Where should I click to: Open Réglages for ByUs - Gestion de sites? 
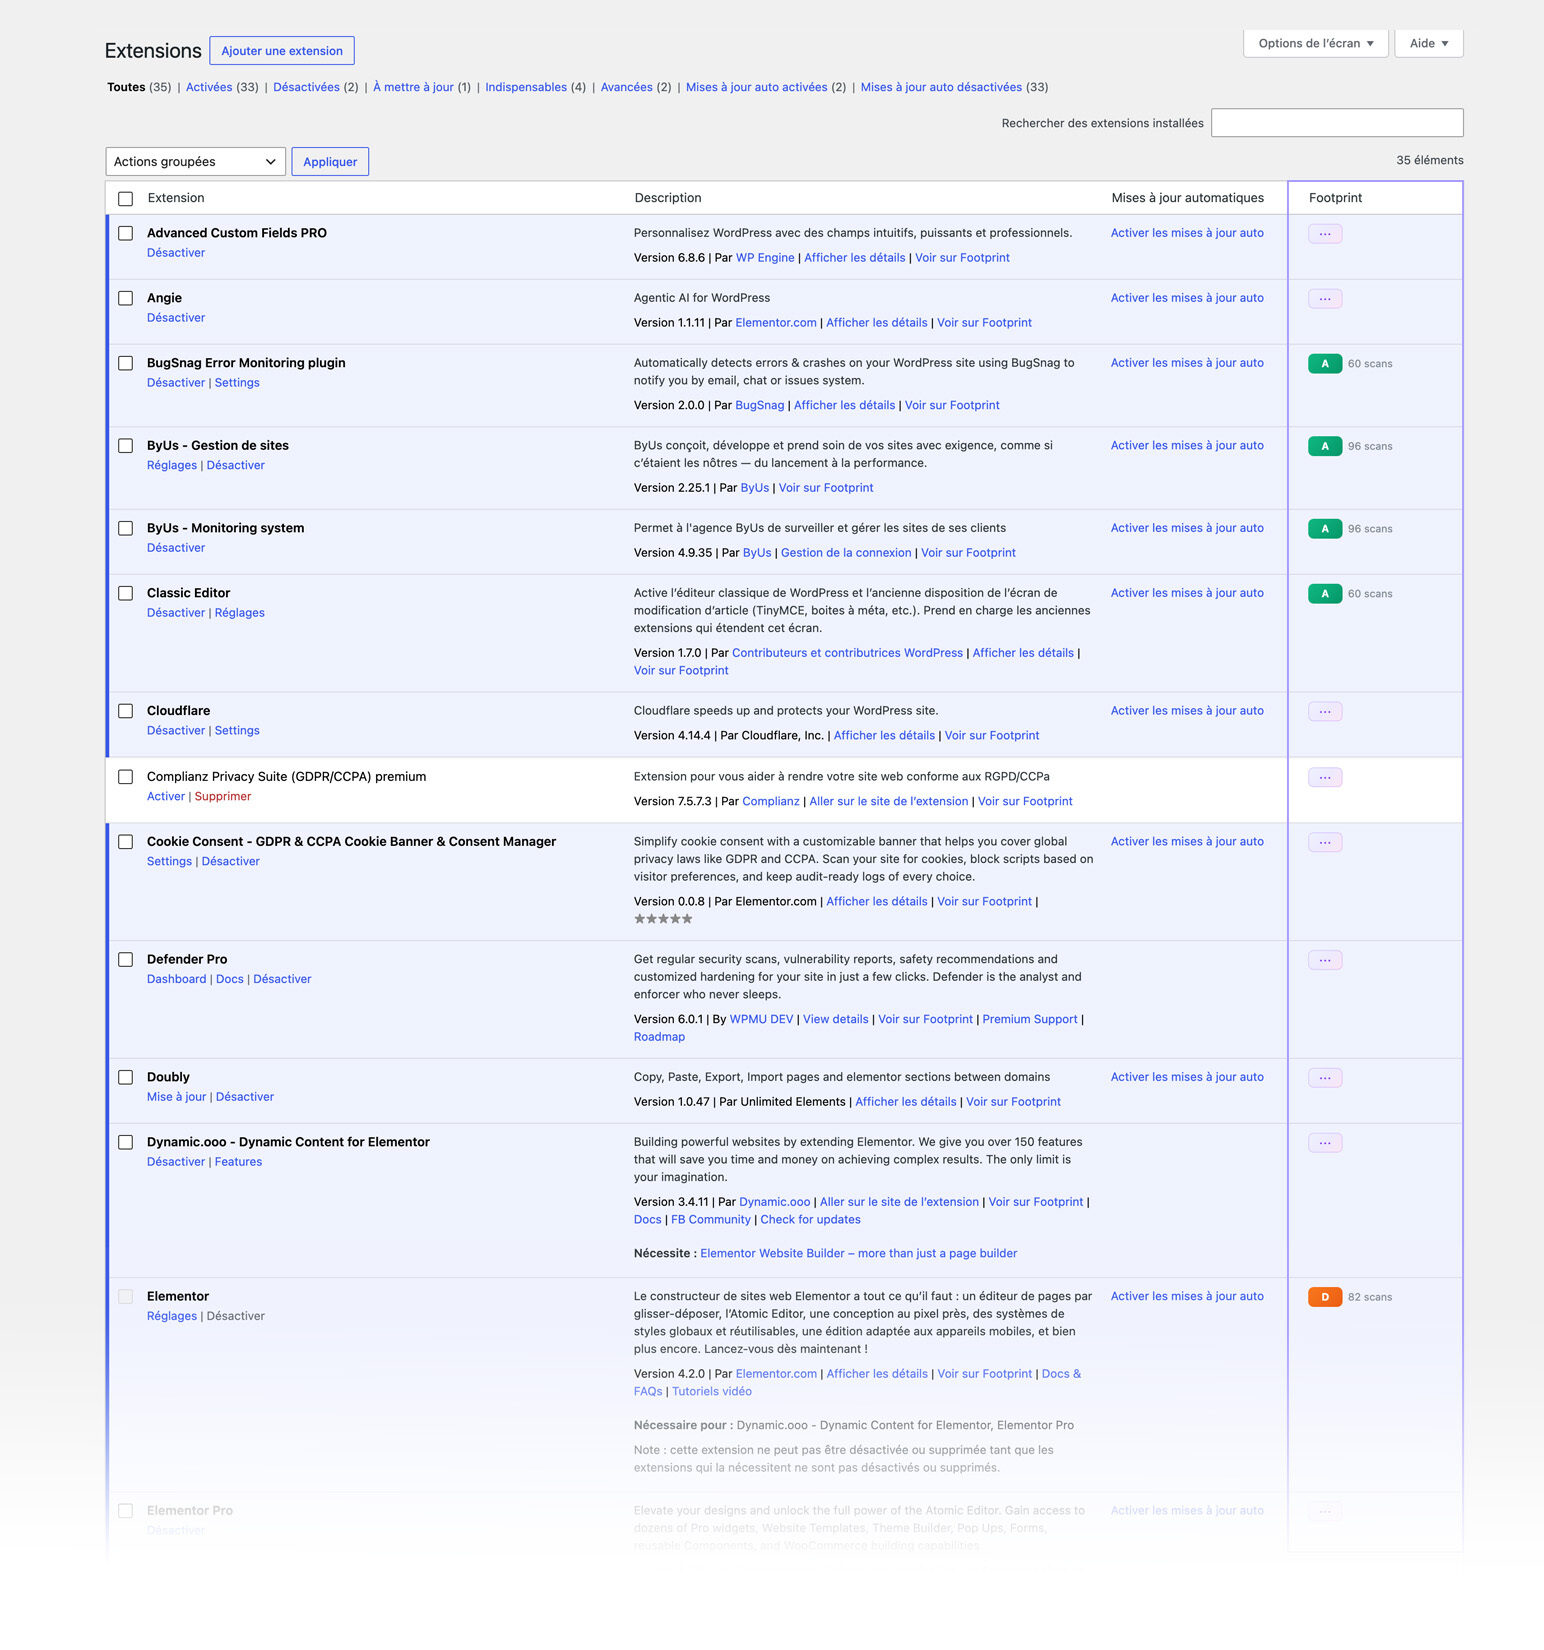tap(172, 465)
